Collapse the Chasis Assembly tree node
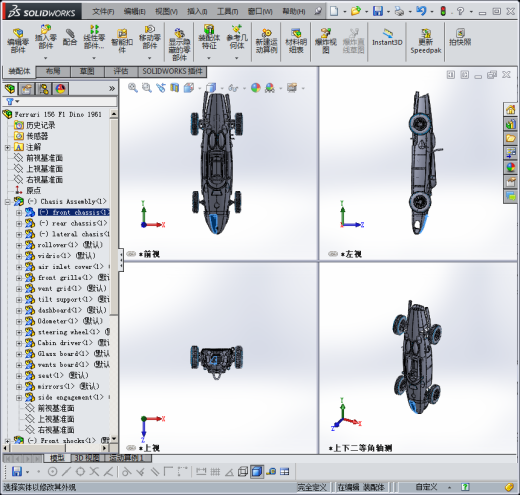This screenshot has width=520, height=495. tap(8, 202)
